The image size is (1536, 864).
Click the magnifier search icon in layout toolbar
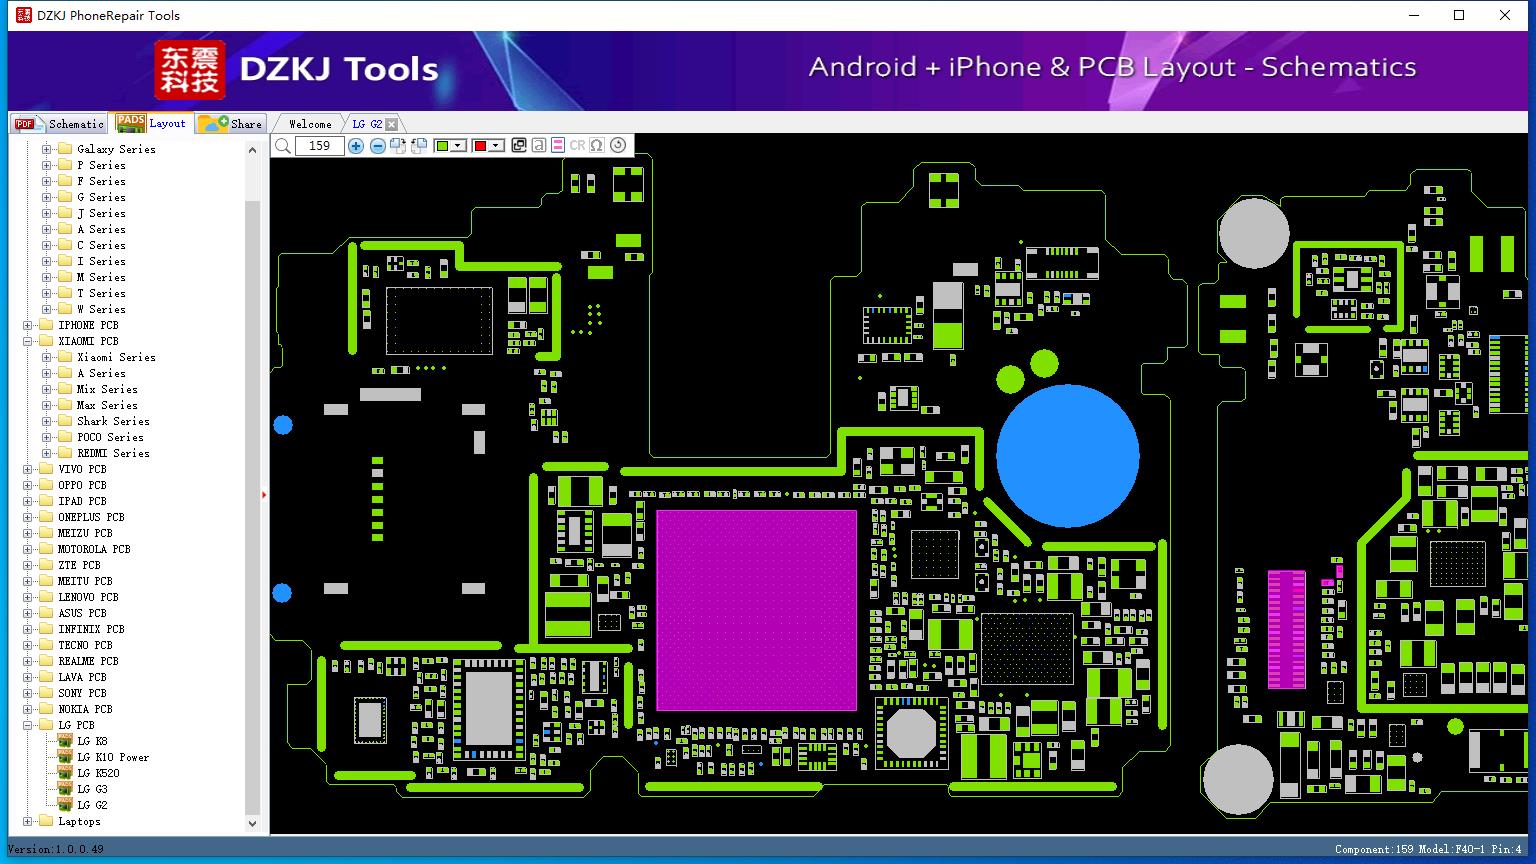(x=283, y=146)
